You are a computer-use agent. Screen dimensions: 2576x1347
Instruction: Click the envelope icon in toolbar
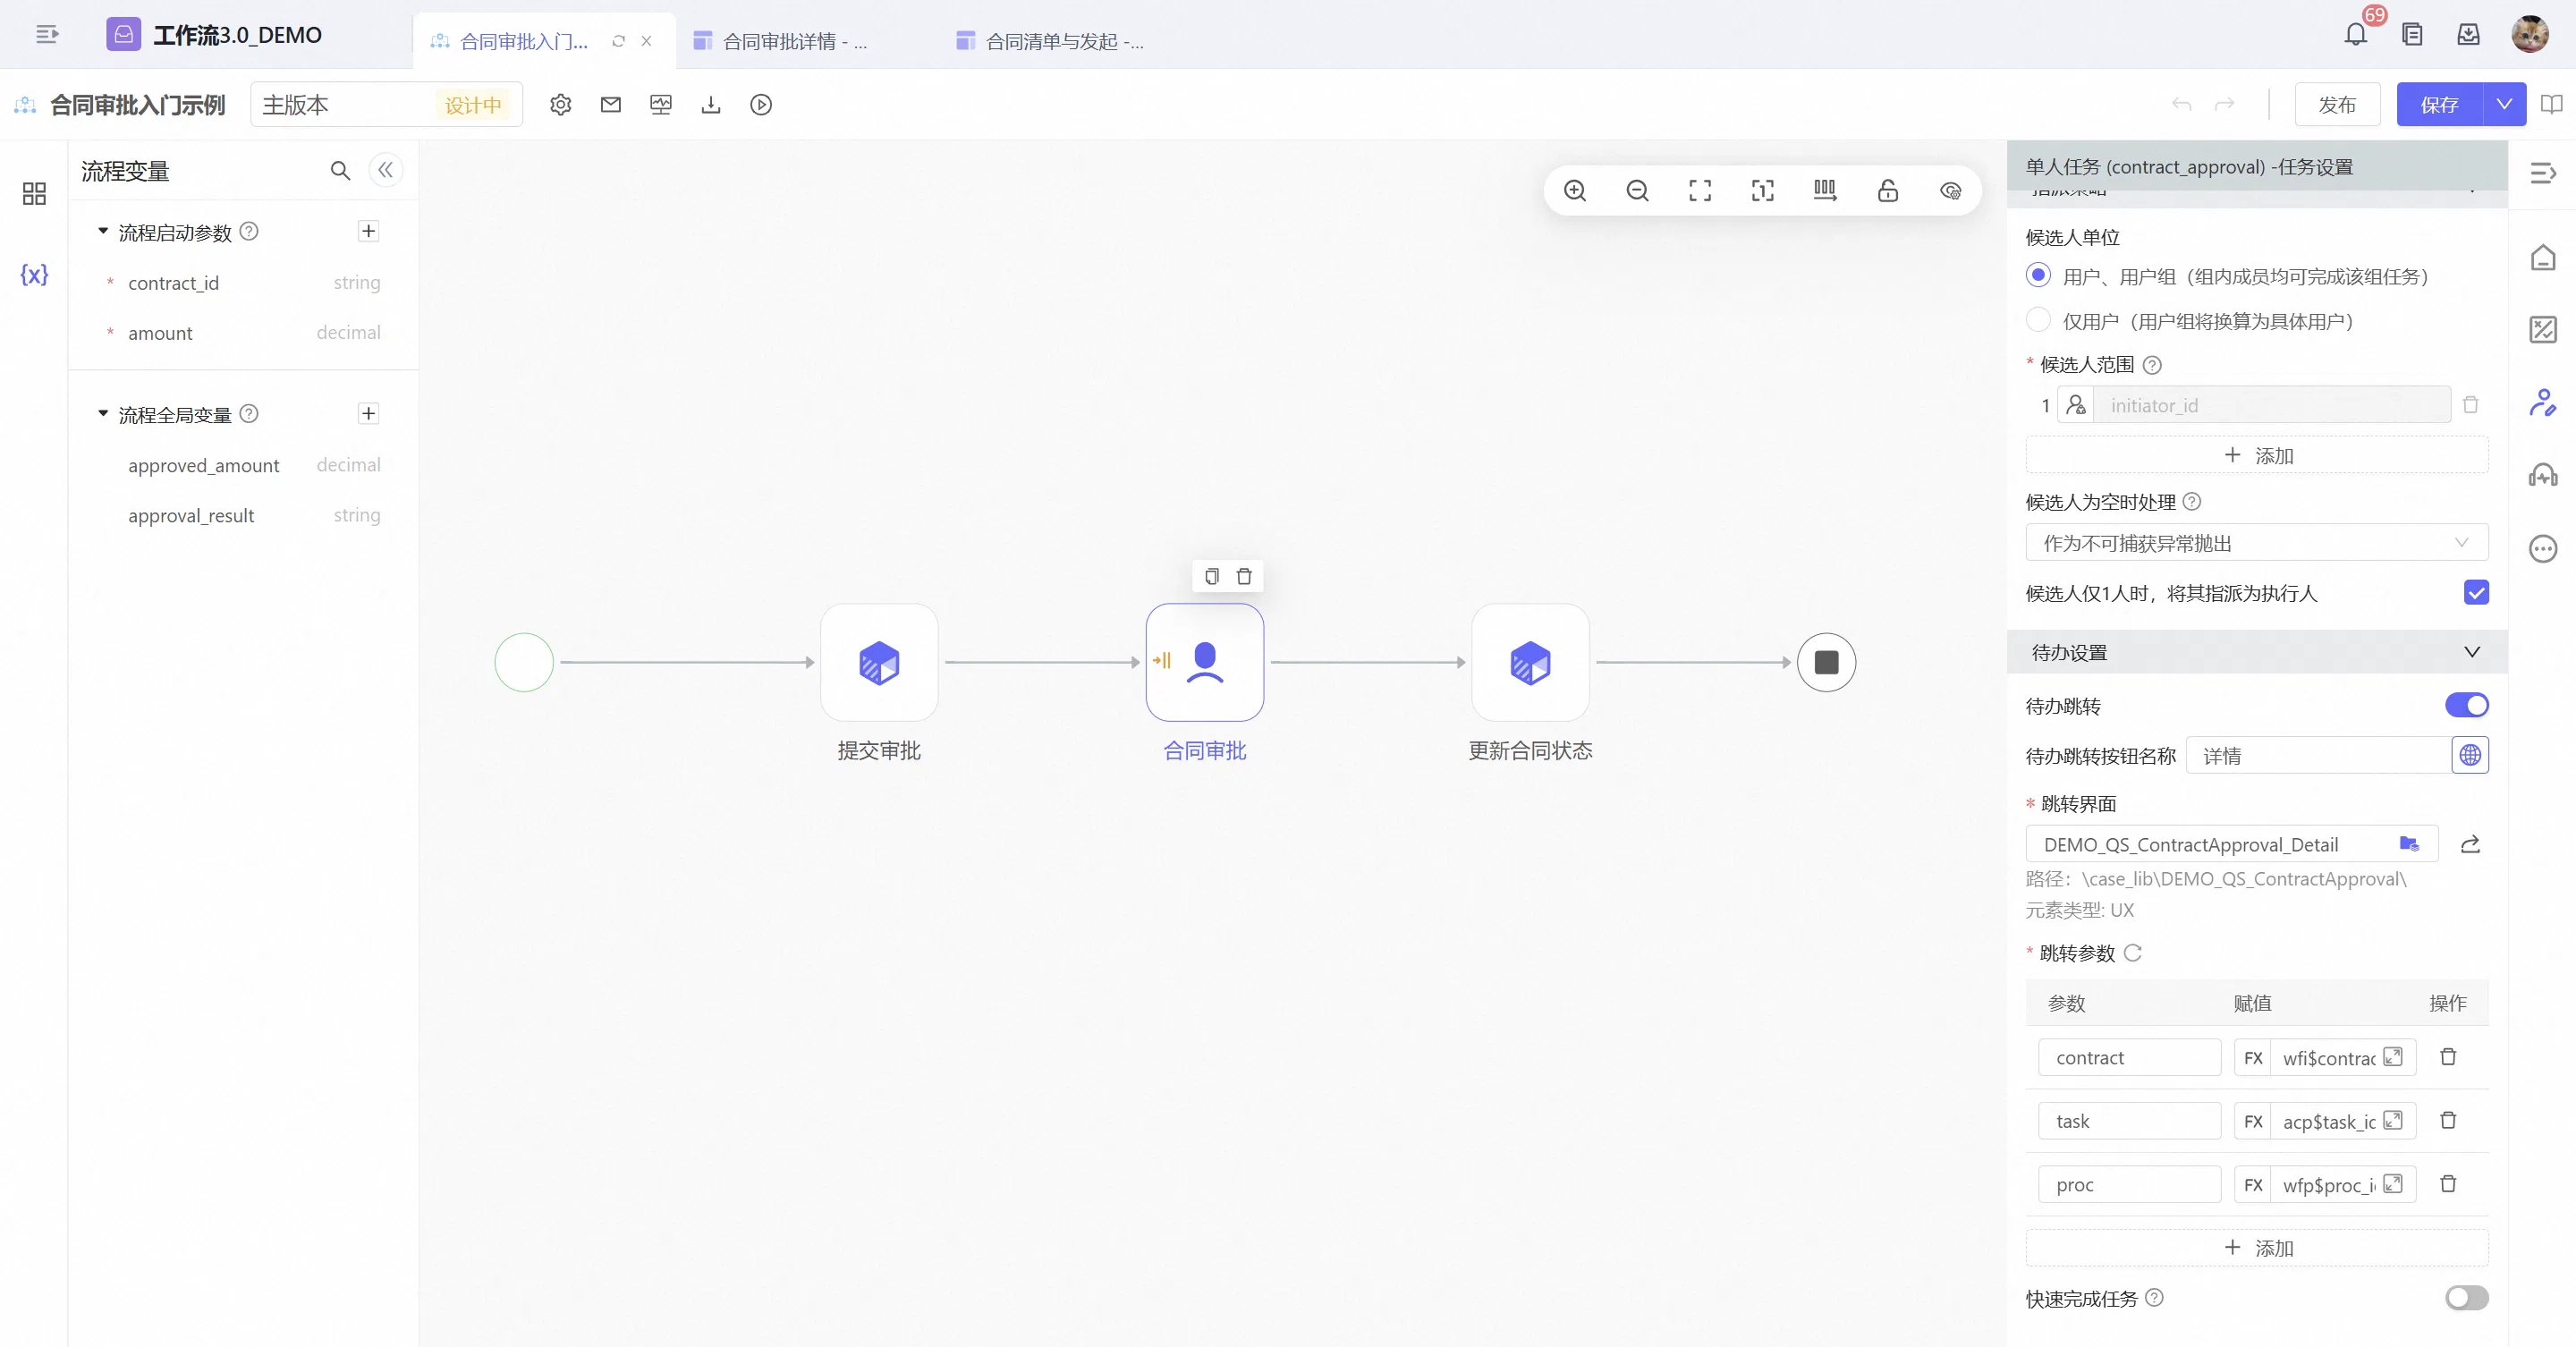tap(611, 105)
